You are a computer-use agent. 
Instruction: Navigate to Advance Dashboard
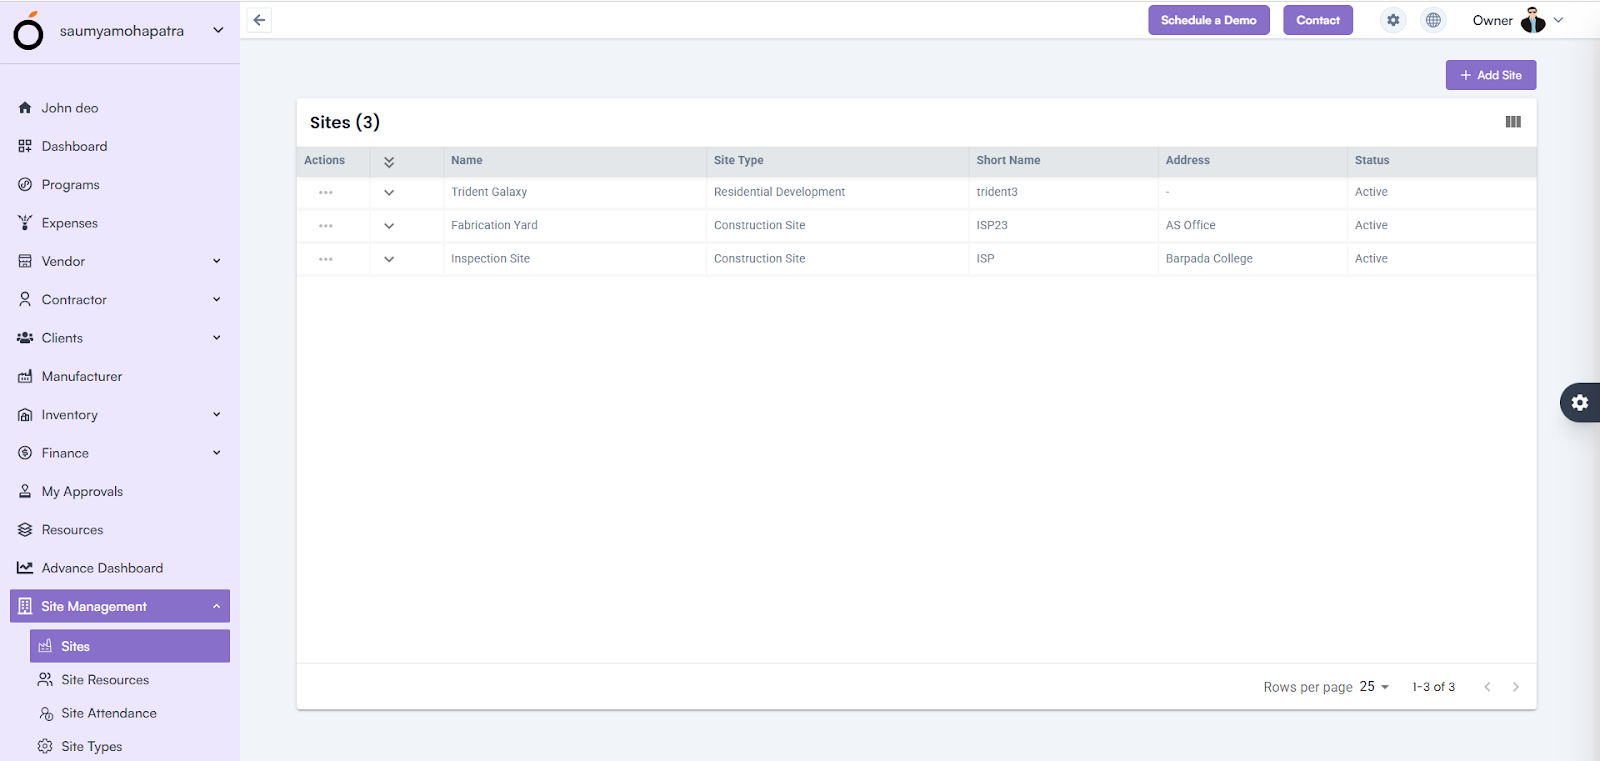[102, 568]
